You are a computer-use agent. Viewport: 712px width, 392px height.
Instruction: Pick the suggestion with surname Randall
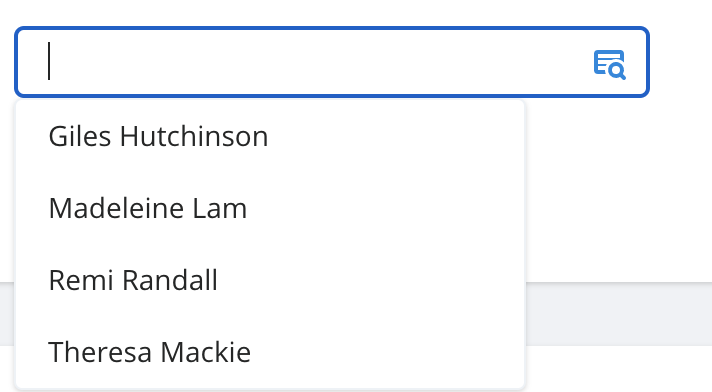point(270,280)
